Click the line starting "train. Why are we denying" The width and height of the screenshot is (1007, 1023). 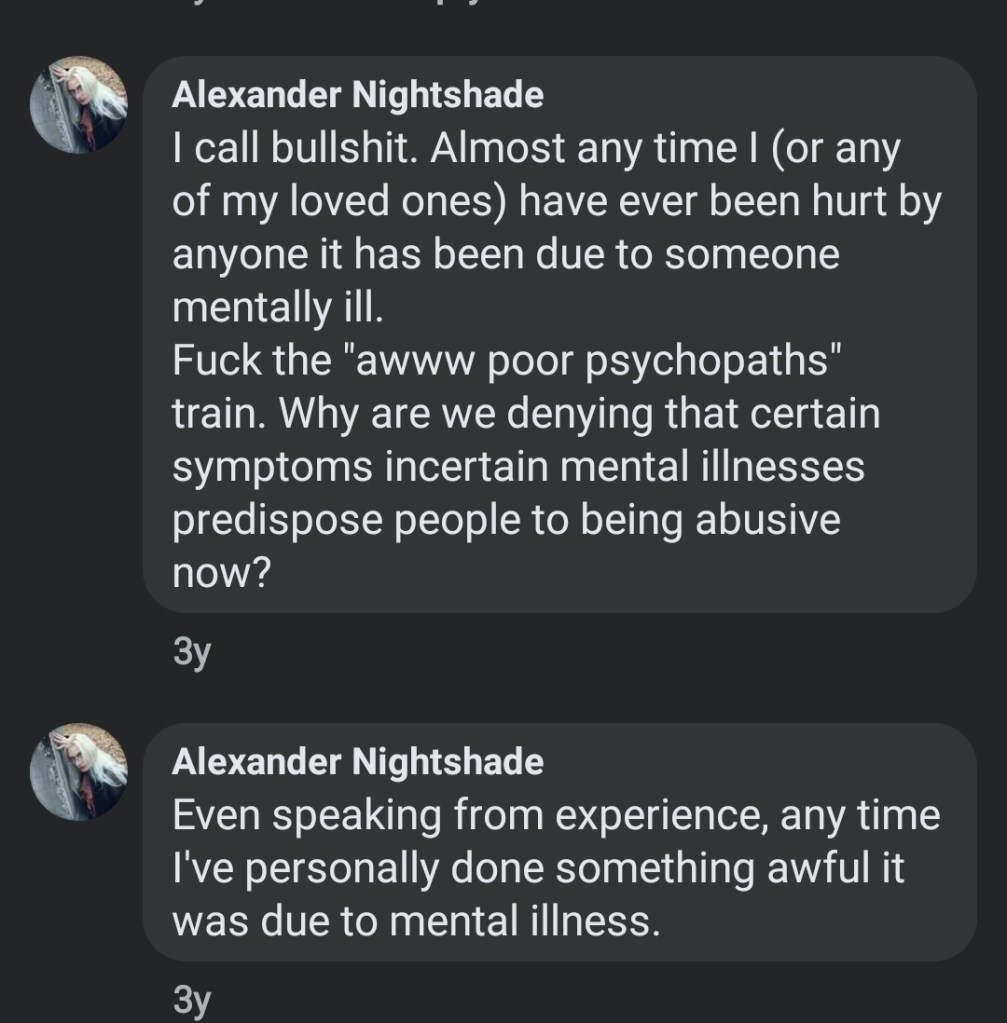526,414
